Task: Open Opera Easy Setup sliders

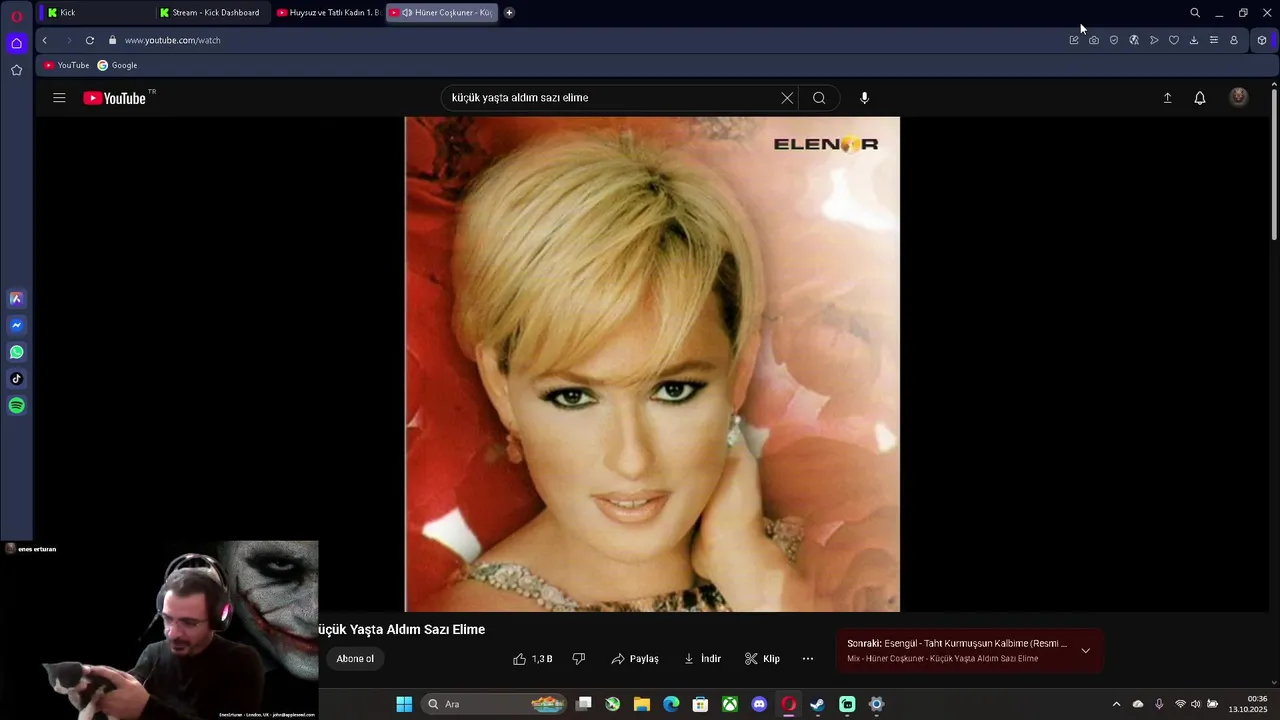Action: click(x=1214, y=40)
